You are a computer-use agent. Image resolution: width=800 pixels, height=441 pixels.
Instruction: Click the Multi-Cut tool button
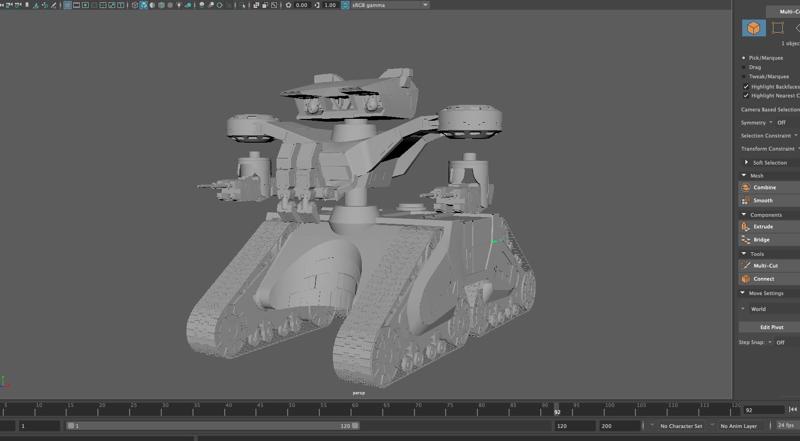[769, 266]
